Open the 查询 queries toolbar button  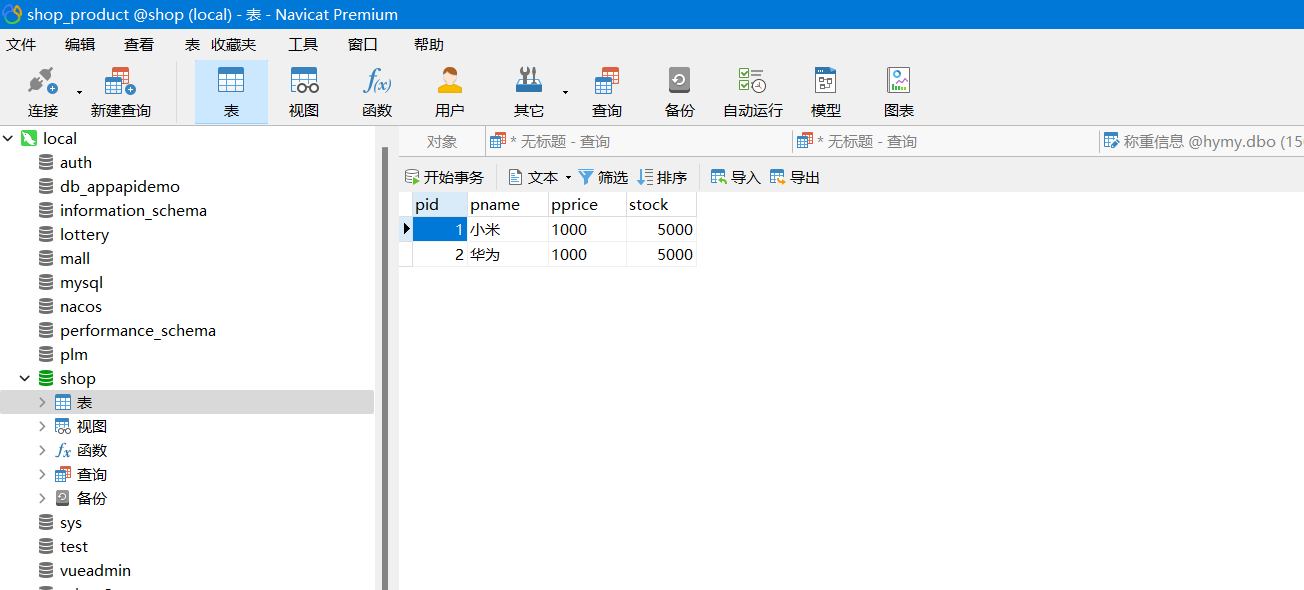607,92
